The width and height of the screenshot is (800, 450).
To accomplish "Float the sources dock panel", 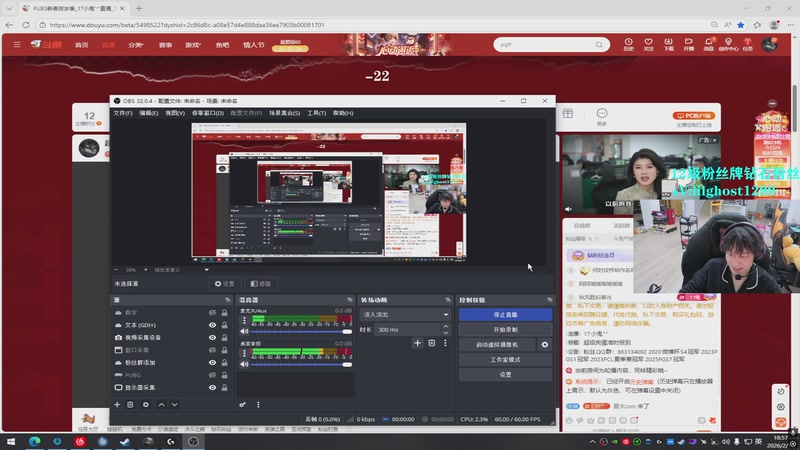I will coord(228,300).
